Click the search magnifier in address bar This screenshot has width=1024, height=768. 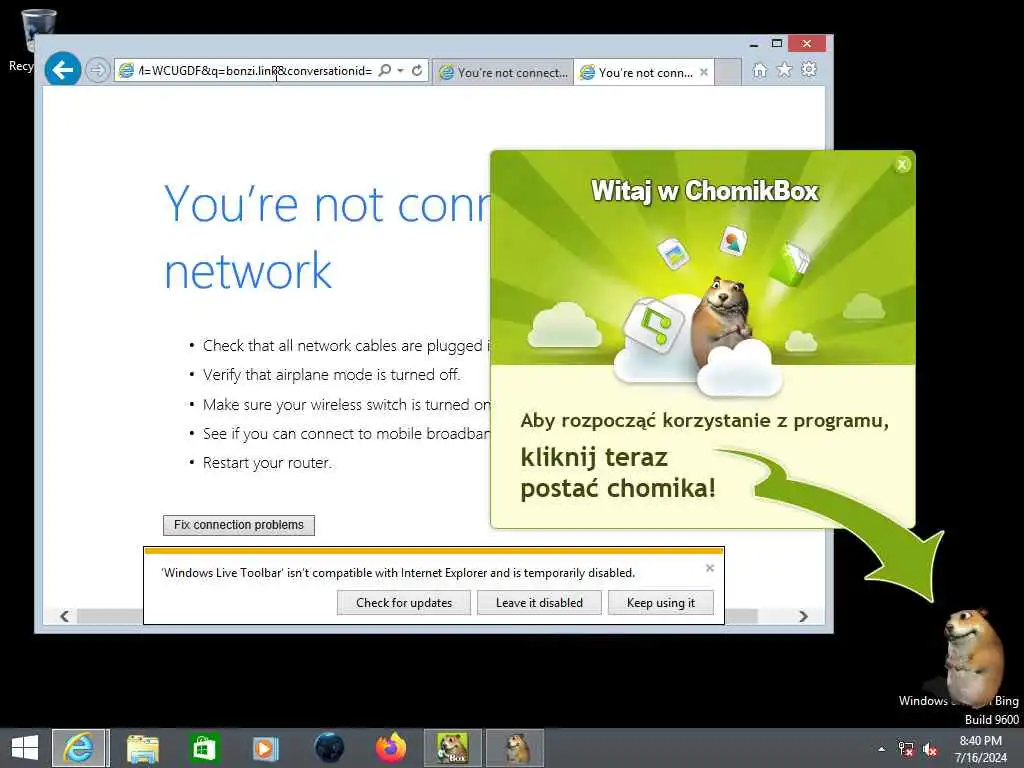[x=385, y=70]
